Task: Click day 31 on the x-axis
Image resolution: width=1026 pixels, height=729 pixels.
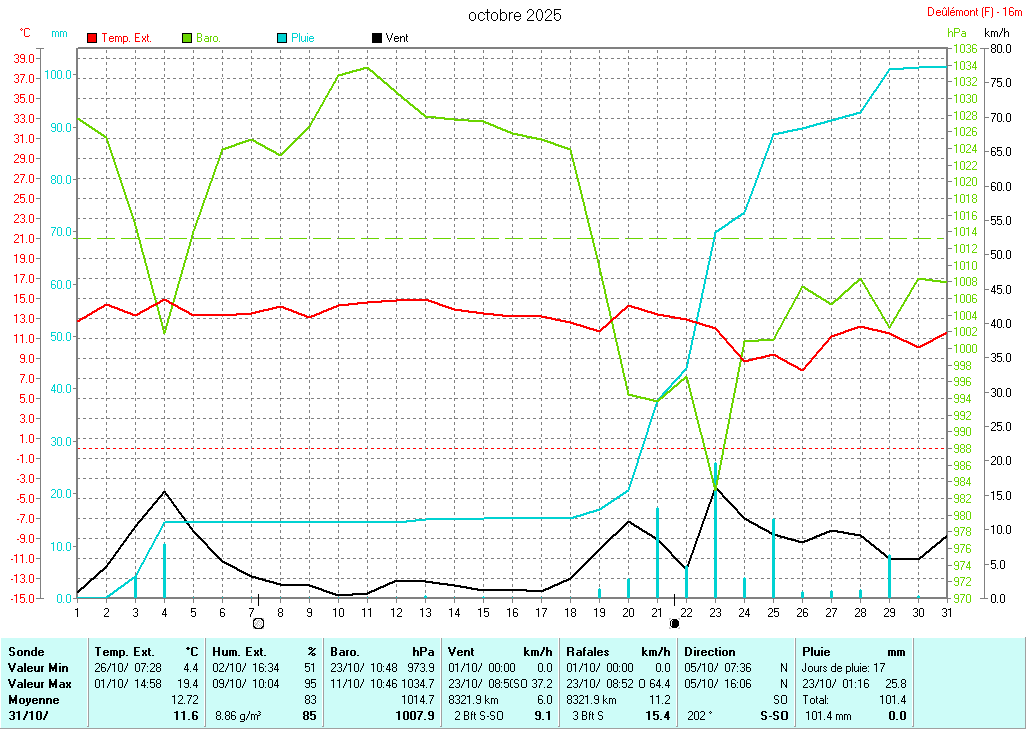Action: point(946,612)
